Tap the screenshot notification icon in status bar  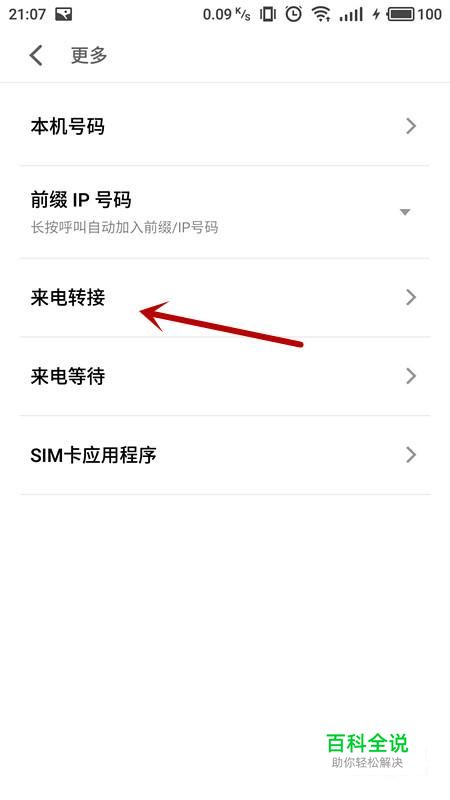[x=63, y=14]
